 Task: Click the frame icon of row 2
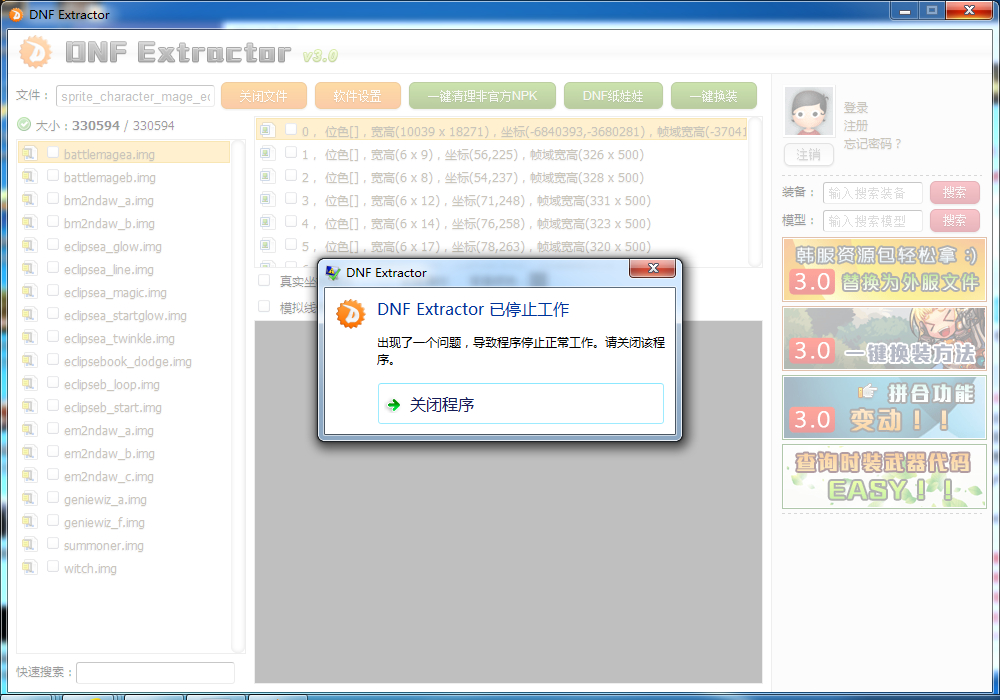click(x=267, y=176)
